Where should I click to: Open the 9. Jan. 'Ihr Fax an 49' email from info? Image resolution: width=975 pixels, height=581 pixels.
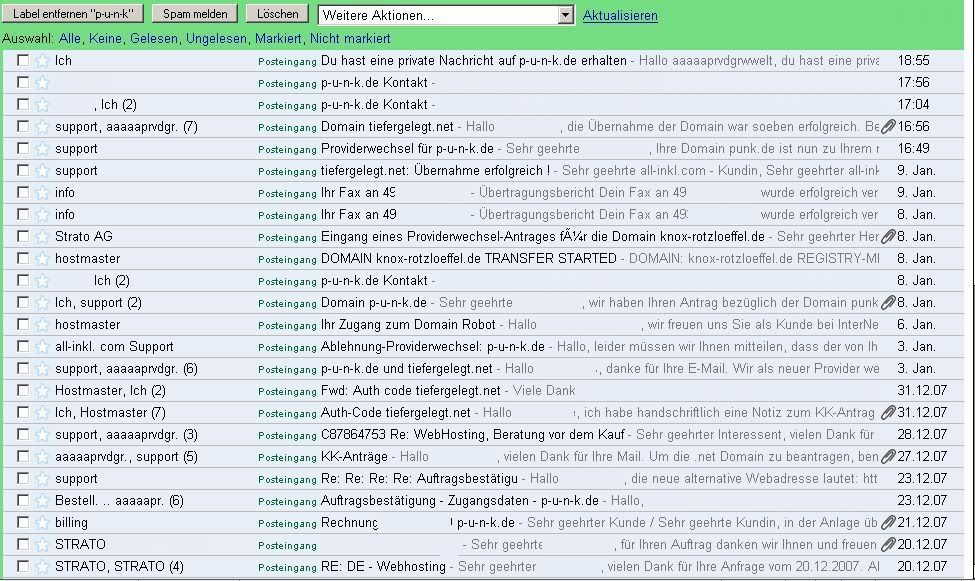coord(359,193)
